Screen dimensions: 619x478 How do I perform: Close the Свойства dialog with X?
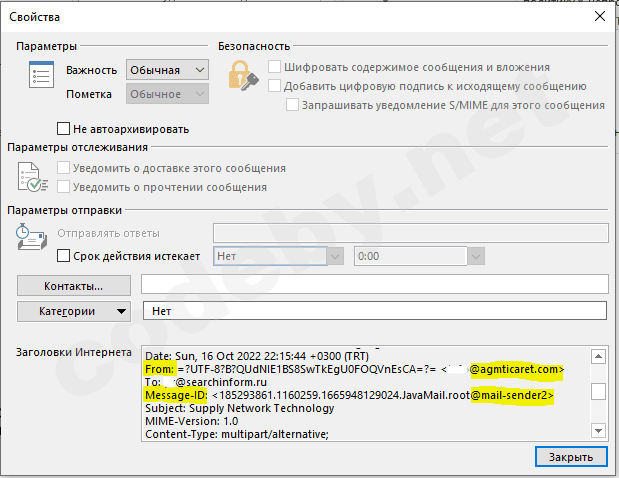coord(600,16)
